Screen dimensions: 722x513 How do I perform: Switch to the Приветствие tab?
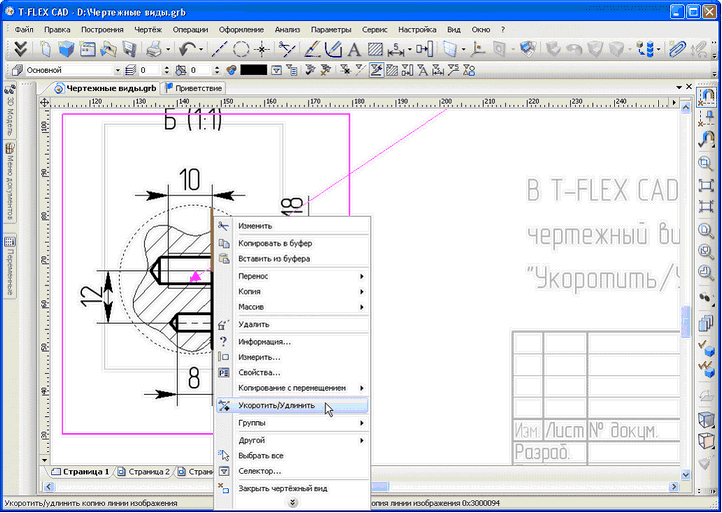pyautogui.click(x=194, y=88)
